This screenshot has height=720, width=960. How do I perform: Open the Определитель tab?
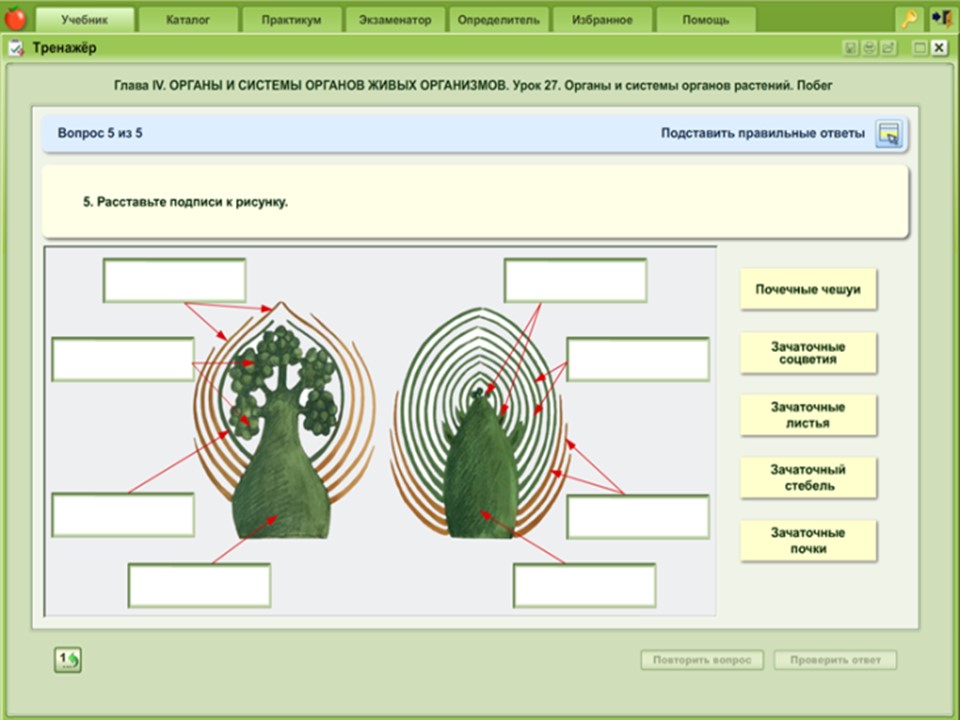click(x=497, y=20)
